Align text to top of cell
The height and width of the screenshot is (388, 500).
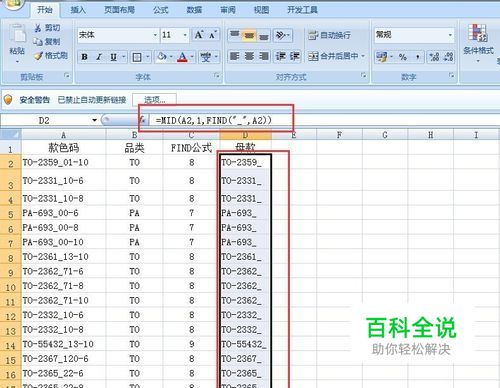pyautogui.click(x=235, y=35)
